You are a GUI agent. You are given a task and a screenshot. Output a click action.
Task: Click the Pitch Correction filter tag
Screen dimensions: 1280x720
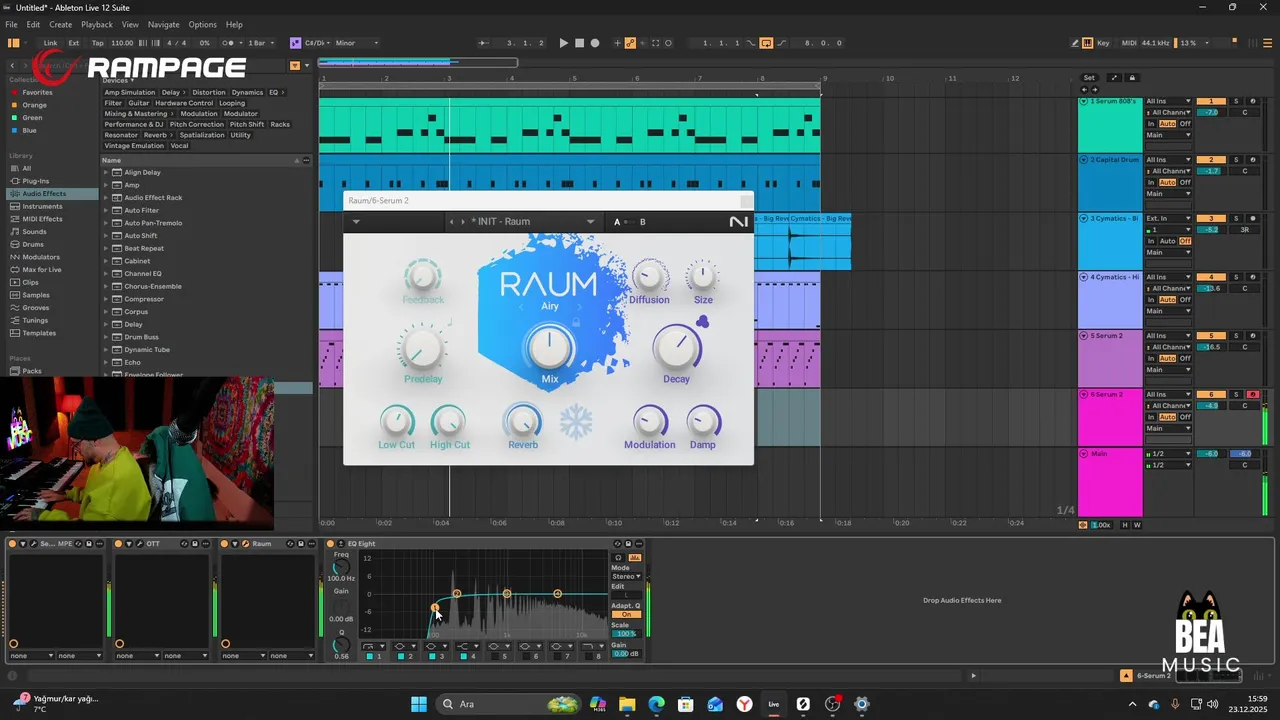197,124
